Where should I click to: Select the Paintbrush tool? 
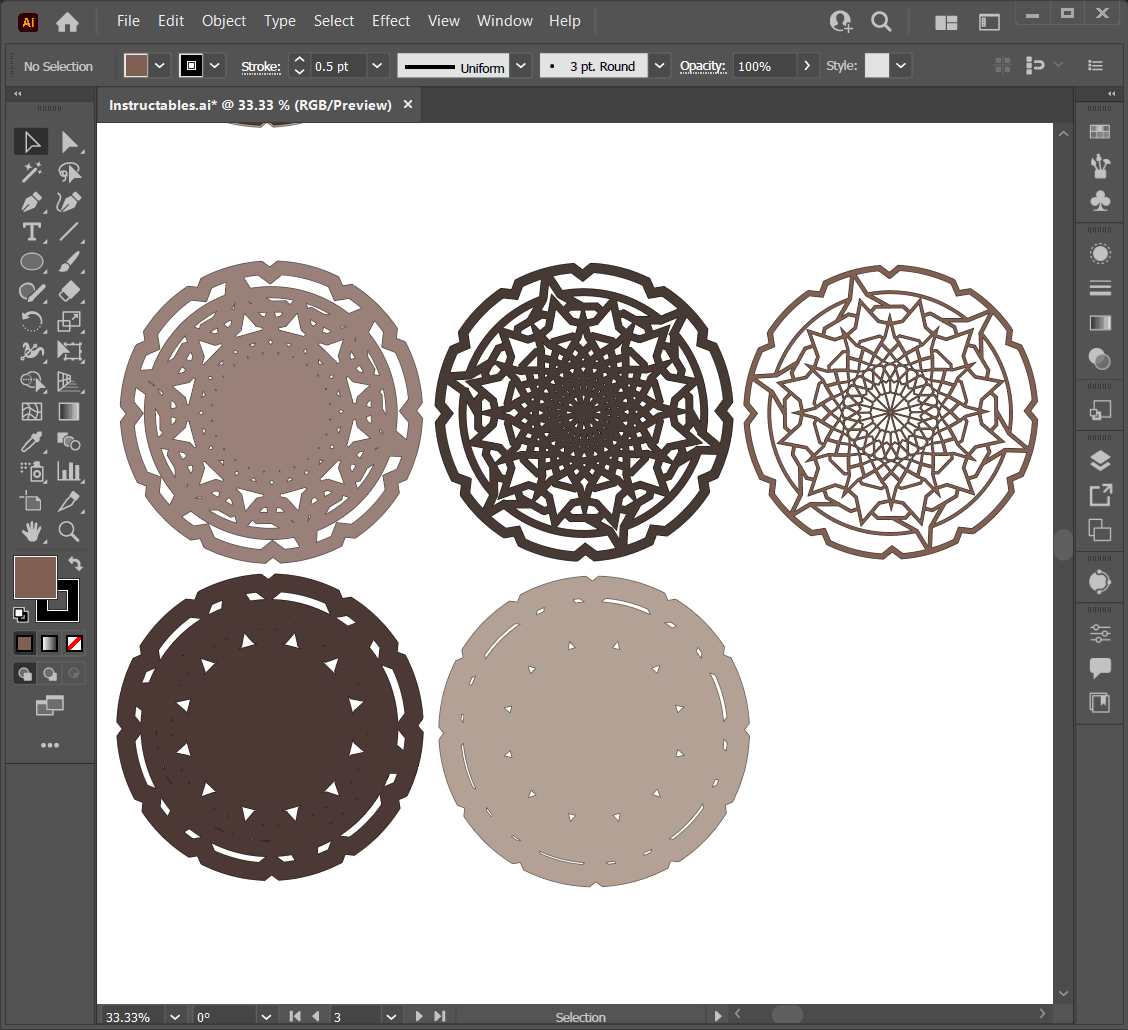point(69,262)
